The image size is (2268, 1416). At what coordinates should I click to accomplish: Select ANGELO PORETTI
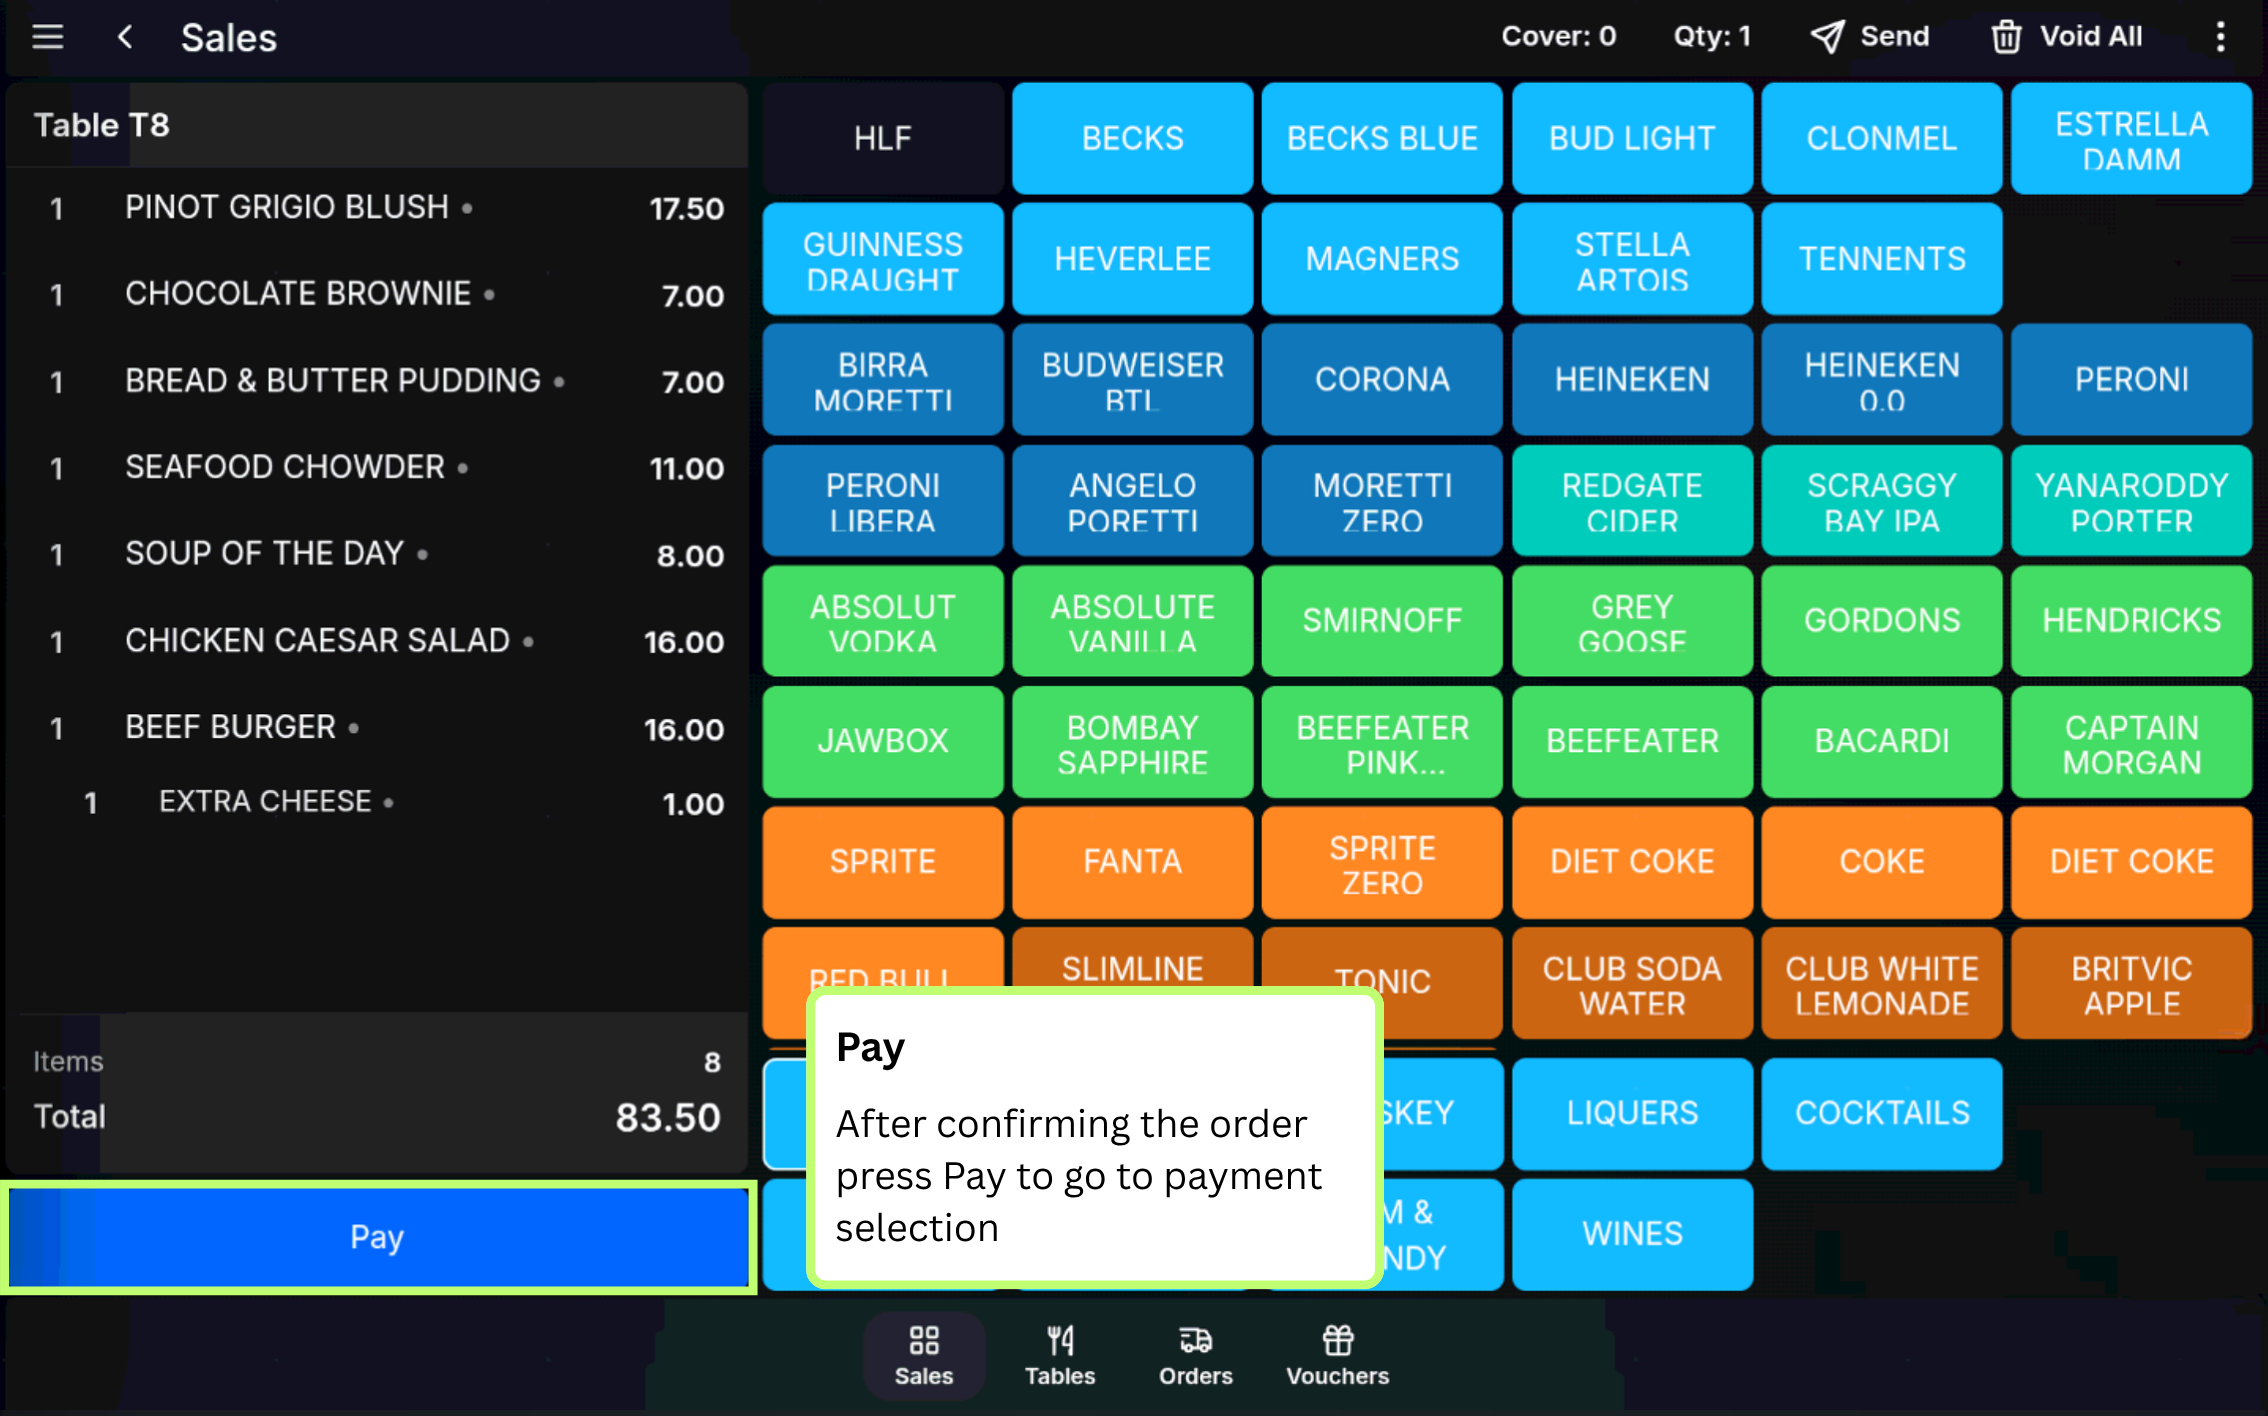click(x=1132, y=501)
